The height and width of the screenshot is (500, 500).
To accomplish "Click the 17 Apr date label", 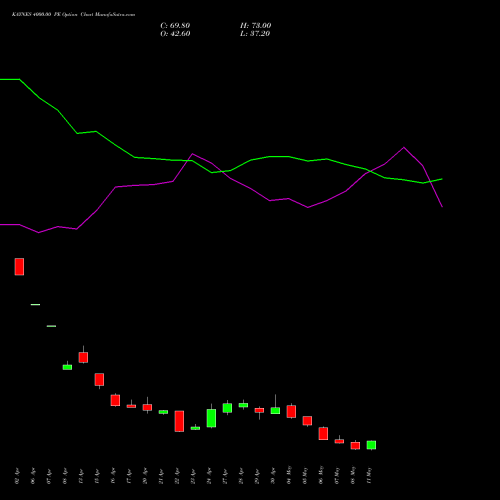I will pyautogui.click(x=129, y=476).
